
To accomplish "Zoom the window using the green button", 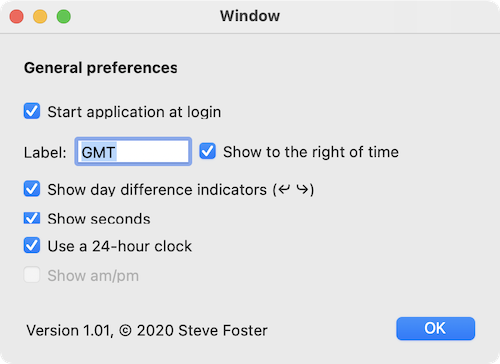I will [x=64, y=16].
